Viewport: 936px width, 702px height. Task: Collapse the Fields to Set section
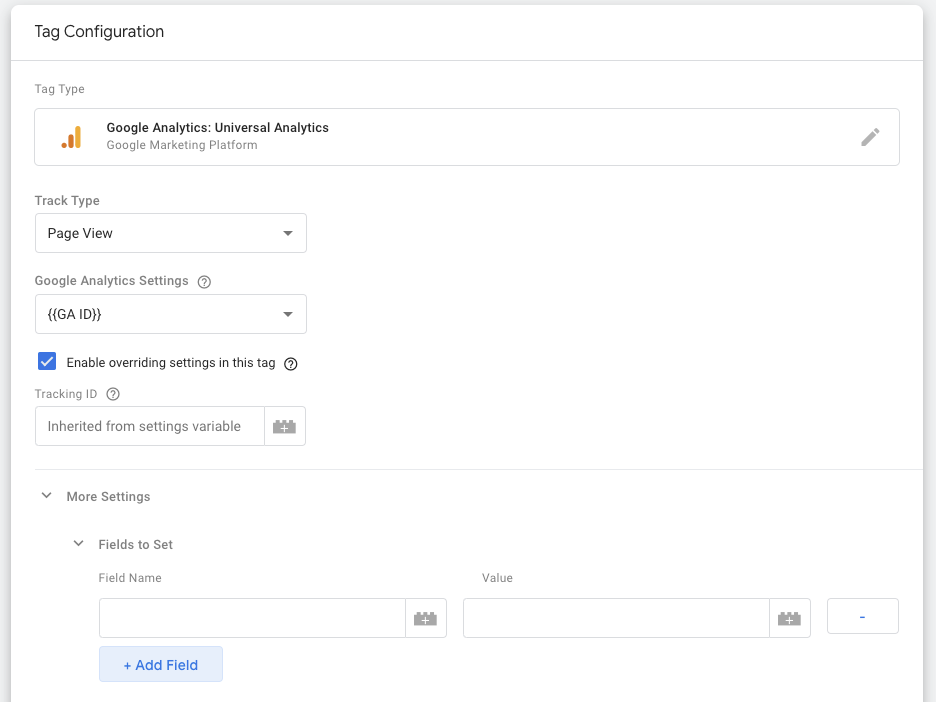pos(78,543)
